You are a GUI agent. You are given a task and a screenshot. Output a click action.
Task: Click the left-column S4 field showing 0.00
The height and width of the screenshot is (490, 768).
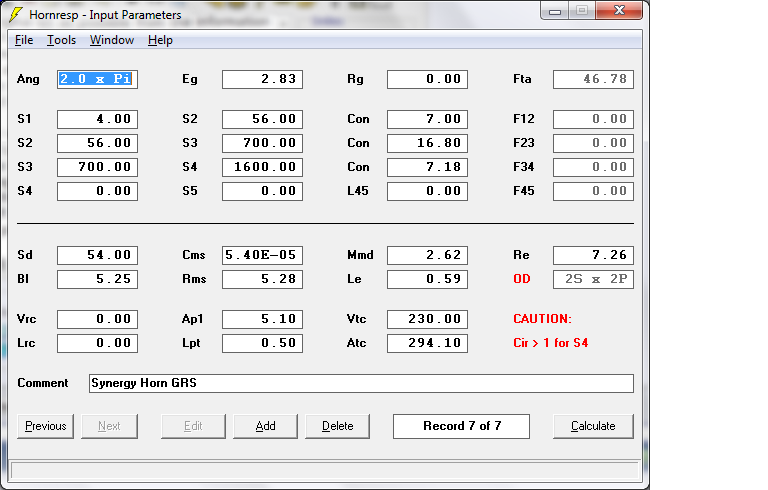click(97, 191)
